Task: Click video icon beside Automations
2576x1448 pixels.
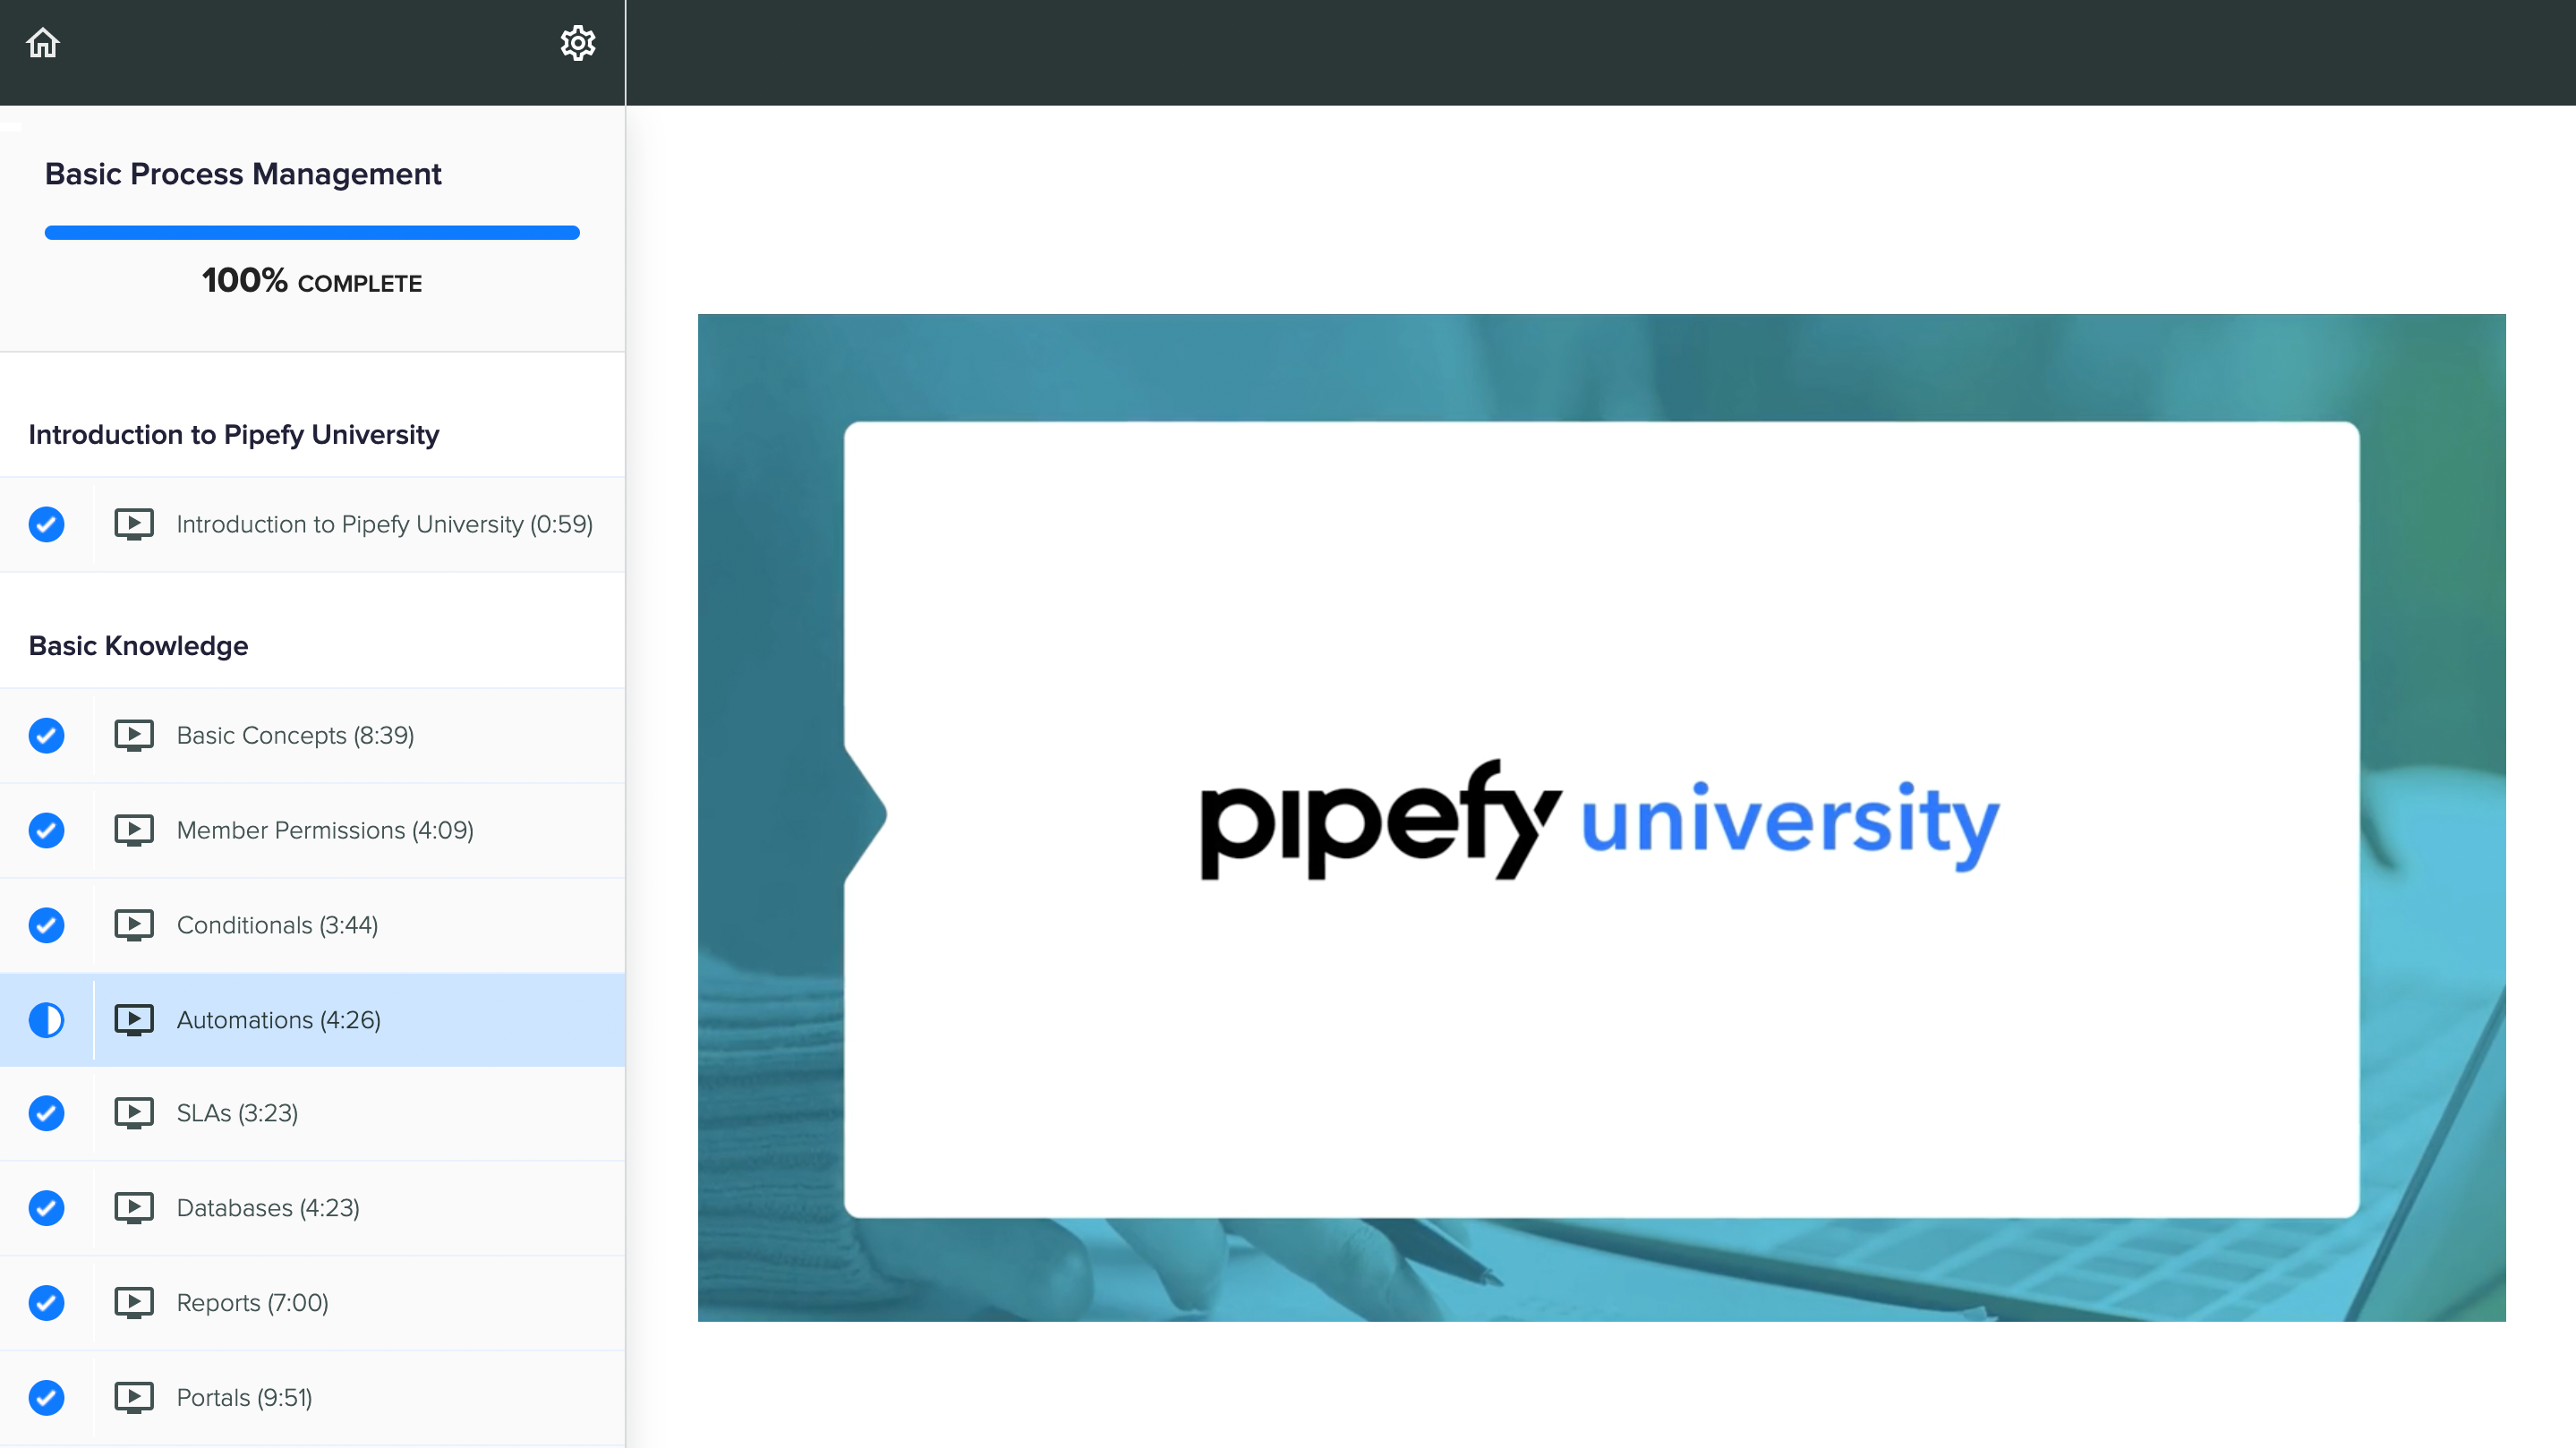Action: [134, 1020]
